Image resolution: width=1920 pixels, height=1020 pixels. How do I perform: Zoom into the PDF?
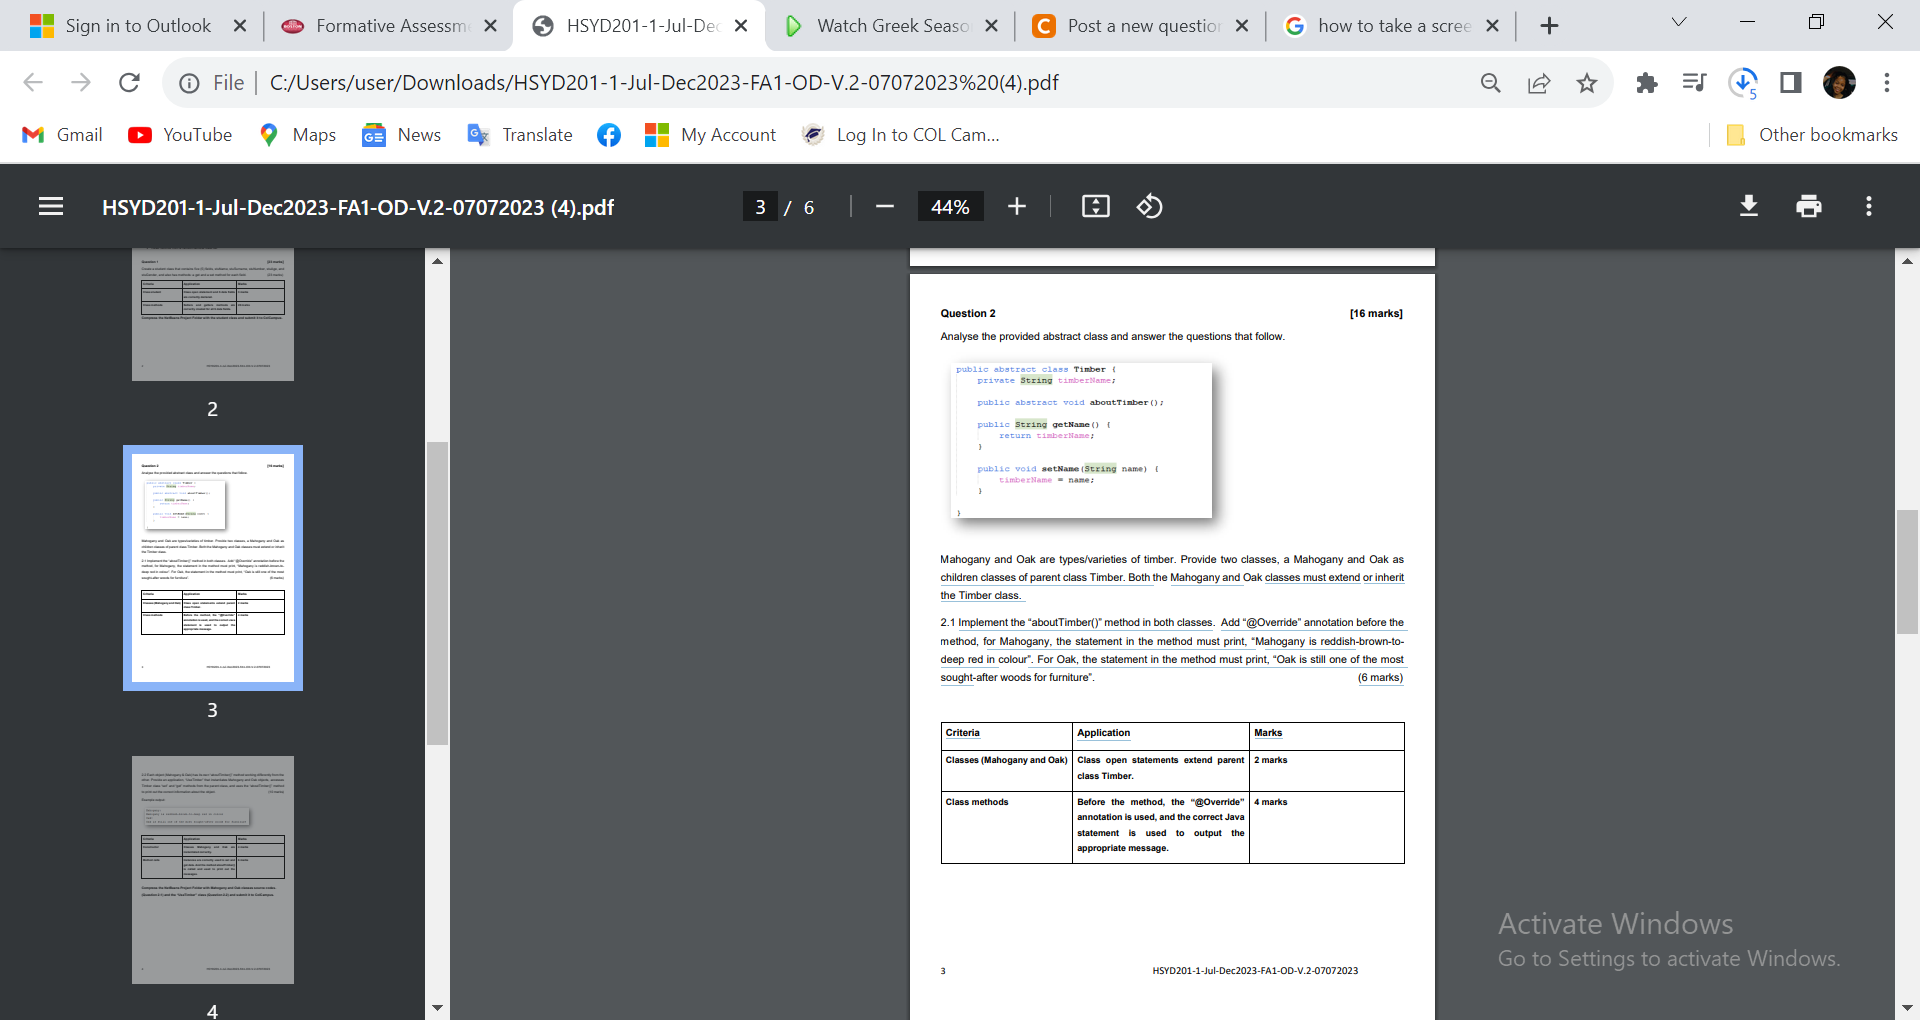1017,206
